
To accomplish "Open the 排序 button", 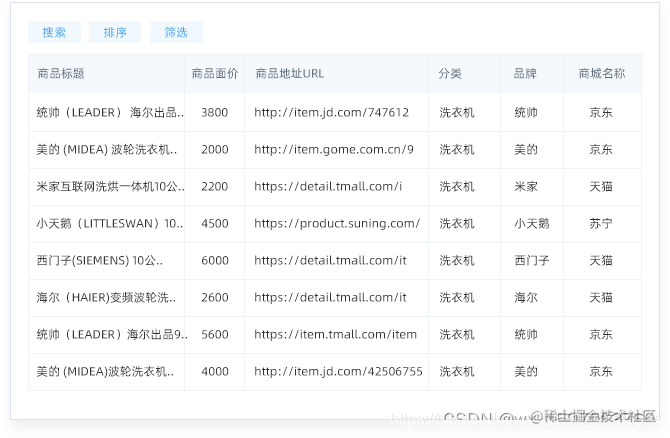I will click(x=115, y=32).
